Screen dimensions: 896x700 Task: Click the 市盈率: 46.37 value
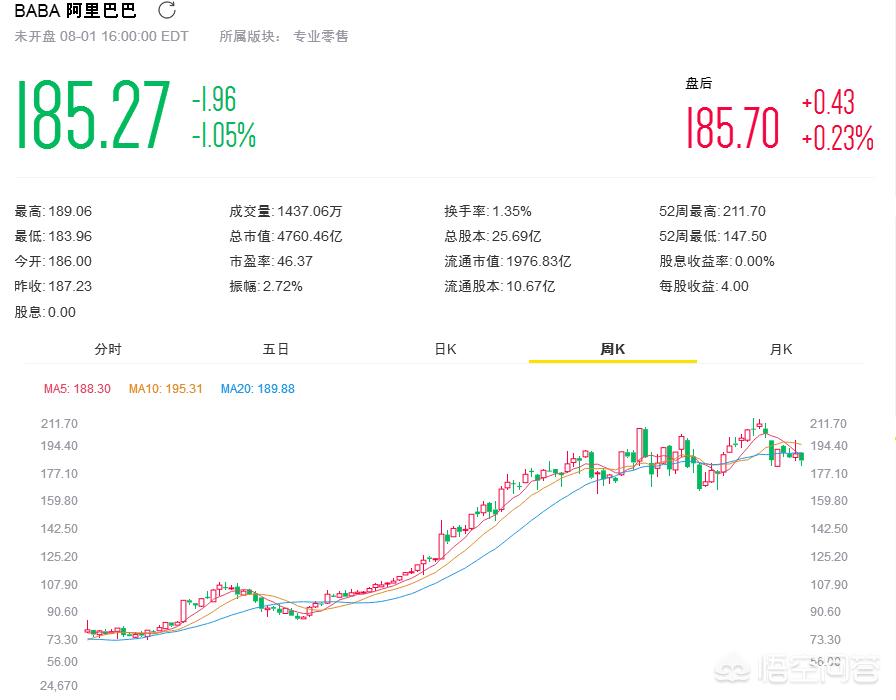(271, 262)
